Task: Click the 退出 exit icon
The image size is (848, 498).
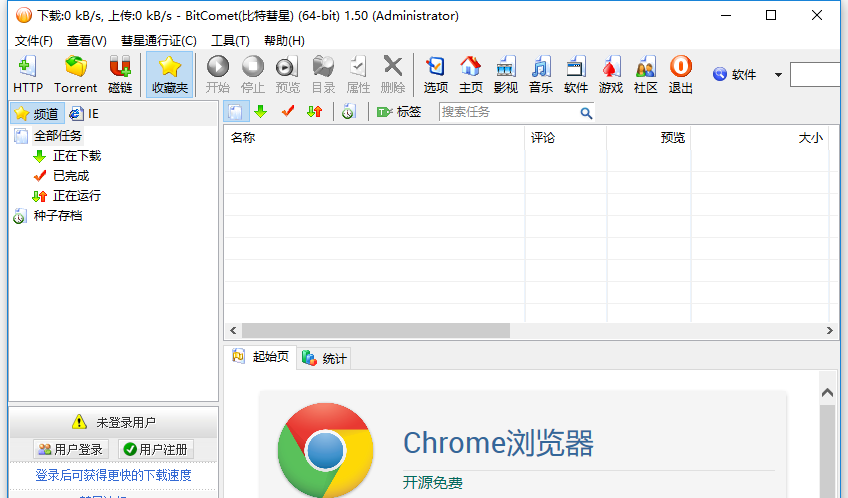Action: pyautogui.click(x=681, y=74)
